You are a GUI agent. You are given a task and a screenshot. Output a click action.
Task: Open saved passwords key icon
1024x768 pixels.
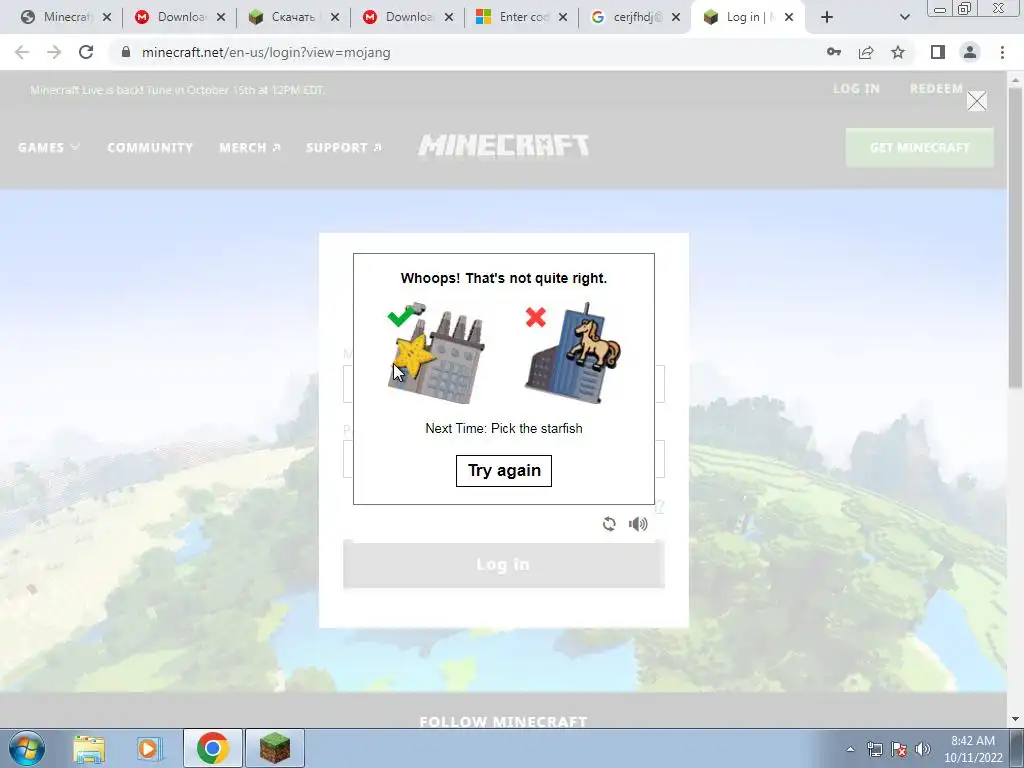834,52
